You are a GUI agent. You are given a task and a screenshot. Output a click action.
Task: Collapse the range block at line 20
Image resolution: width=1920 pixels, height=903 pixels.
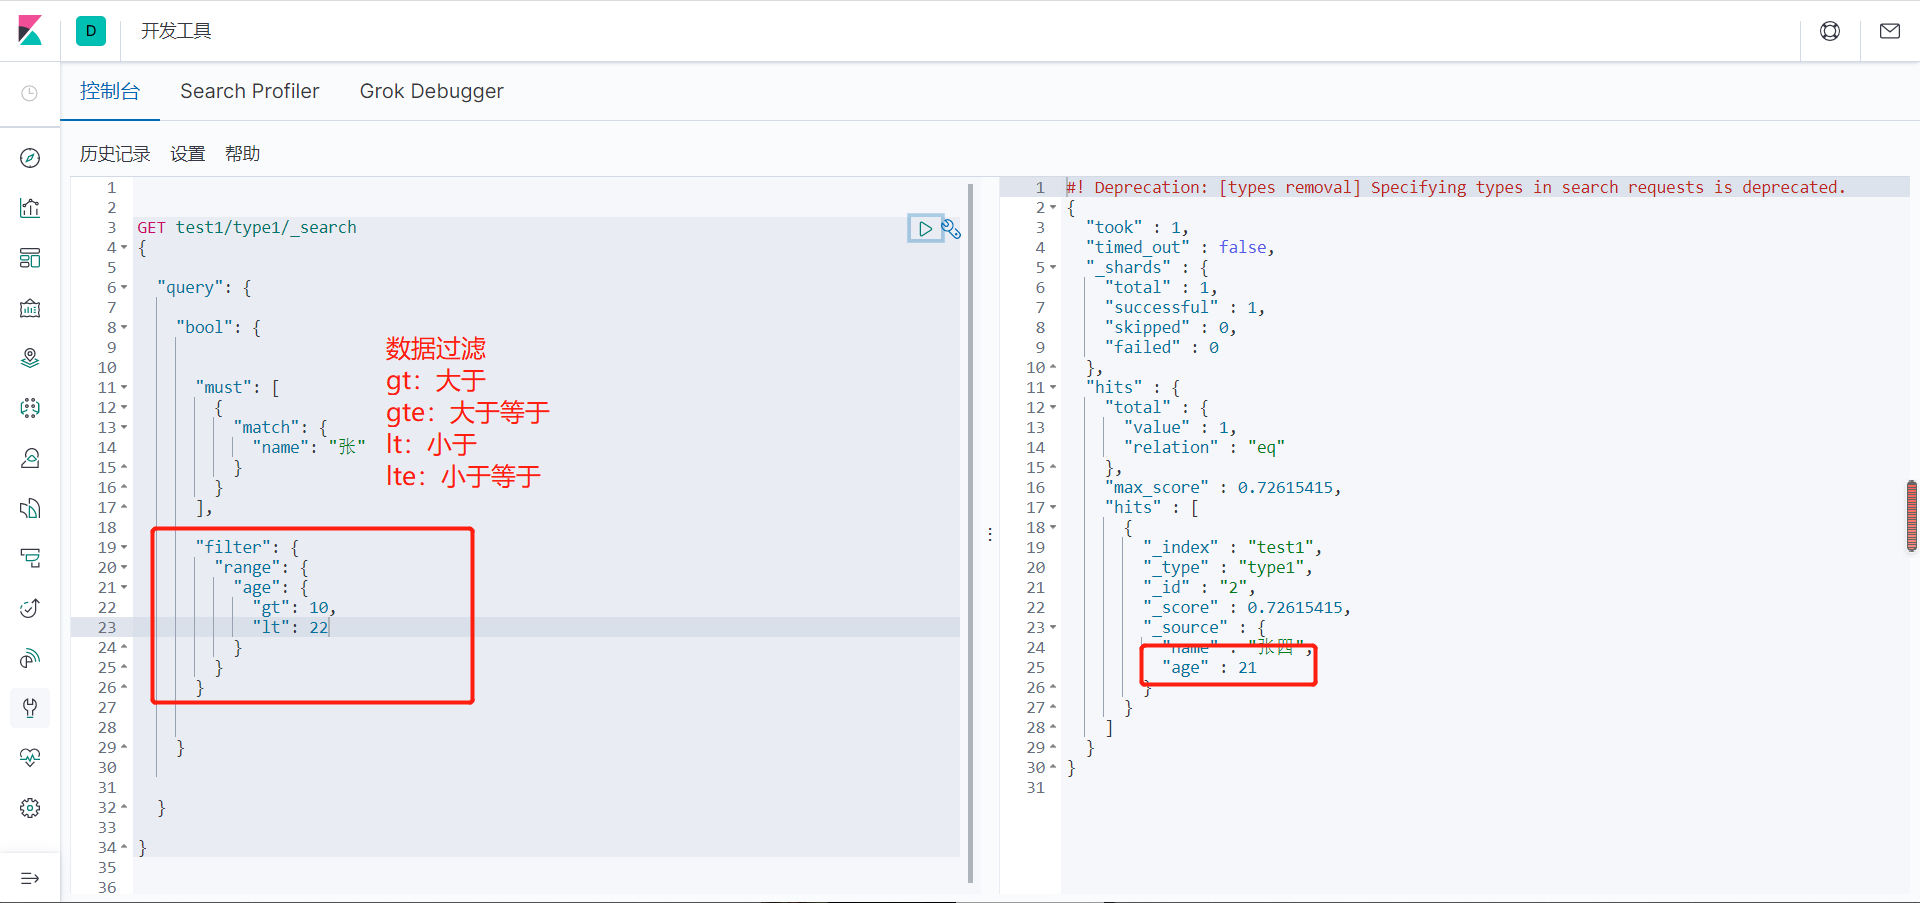[124, 568]
